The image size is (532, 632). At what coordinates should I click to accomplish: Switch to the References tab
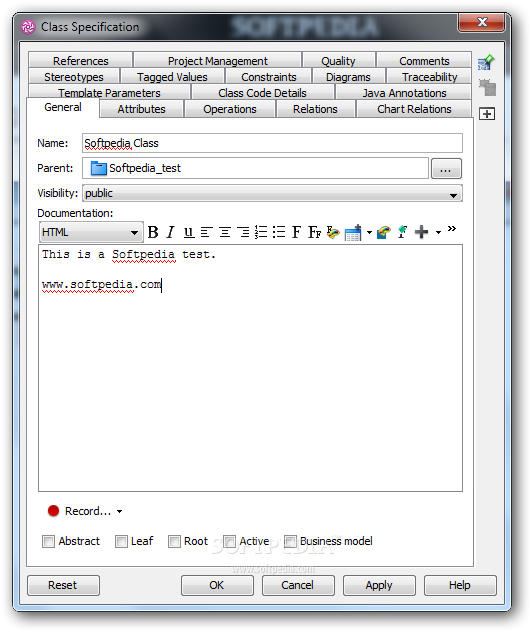pyautogui.click(x=81, y=60)
